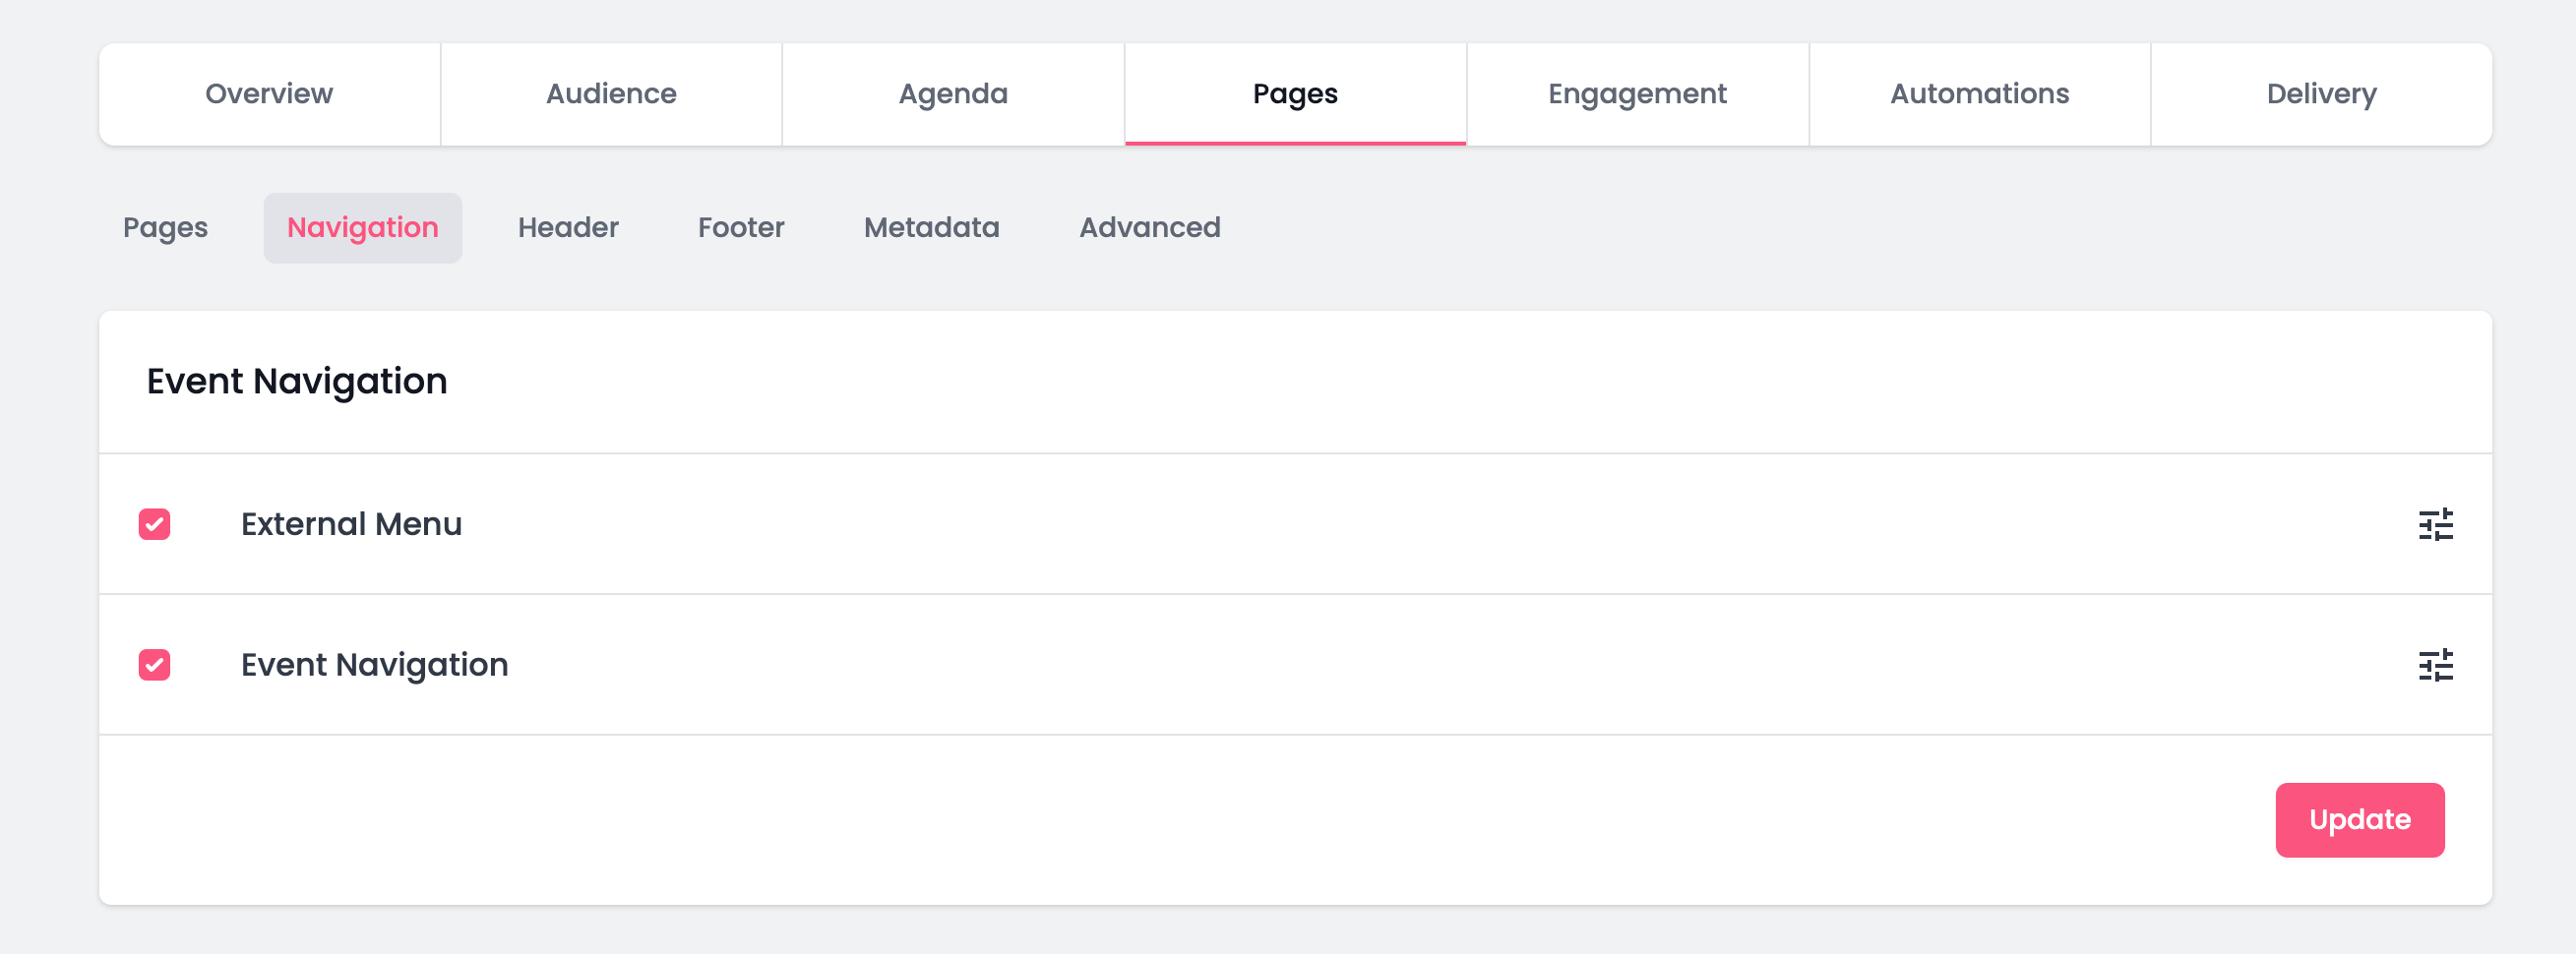Click the External Menu row label
Viewport: 2576px width, 954px height.
pyautogui.click(x=351, y=524)
